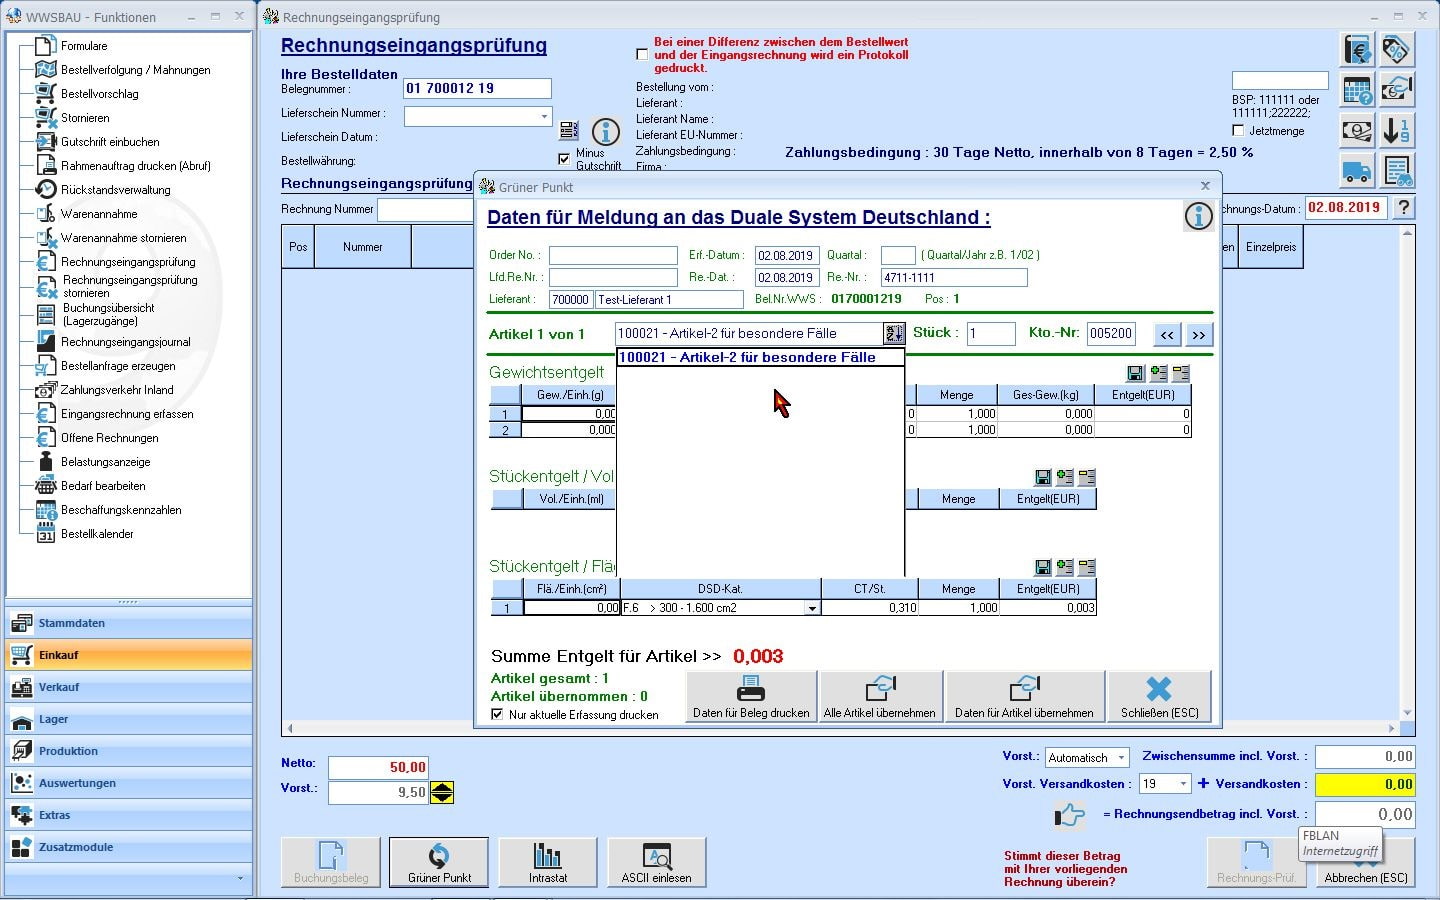This screenshot has width=1440, height=900.
Task: Click the Grüner Punkt button
Action: click(x=439, y=862)
